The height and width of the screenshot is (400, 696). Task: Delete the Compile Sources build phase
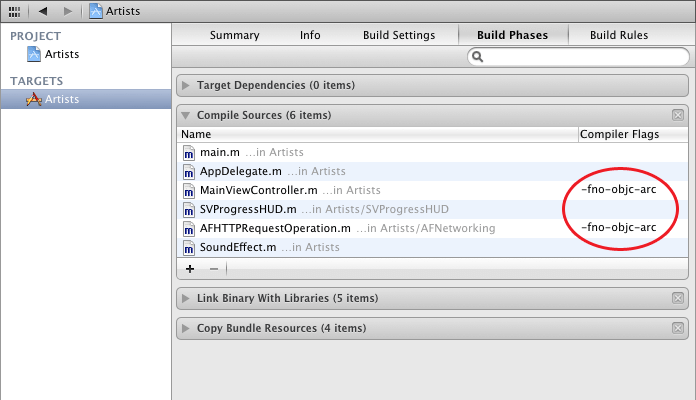678,115
